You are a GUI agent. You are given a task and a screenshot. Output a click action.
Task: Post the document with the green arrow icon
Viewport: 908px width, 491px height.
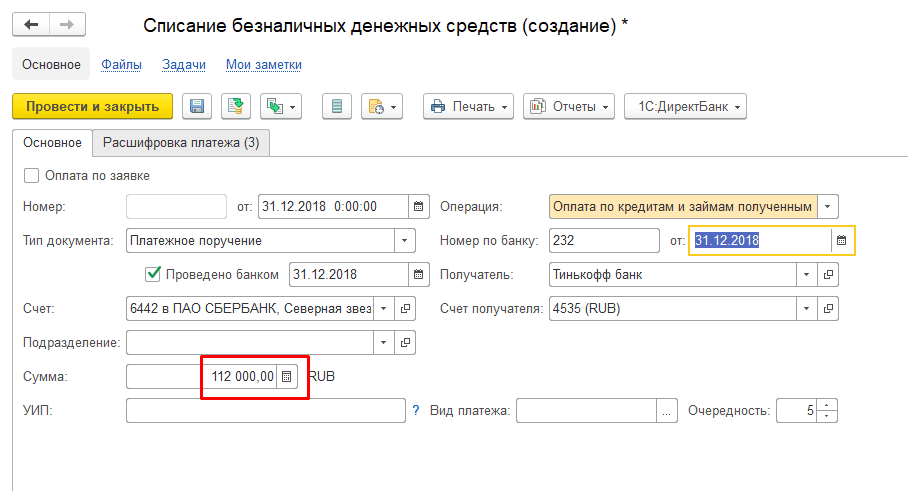point(236,107)
